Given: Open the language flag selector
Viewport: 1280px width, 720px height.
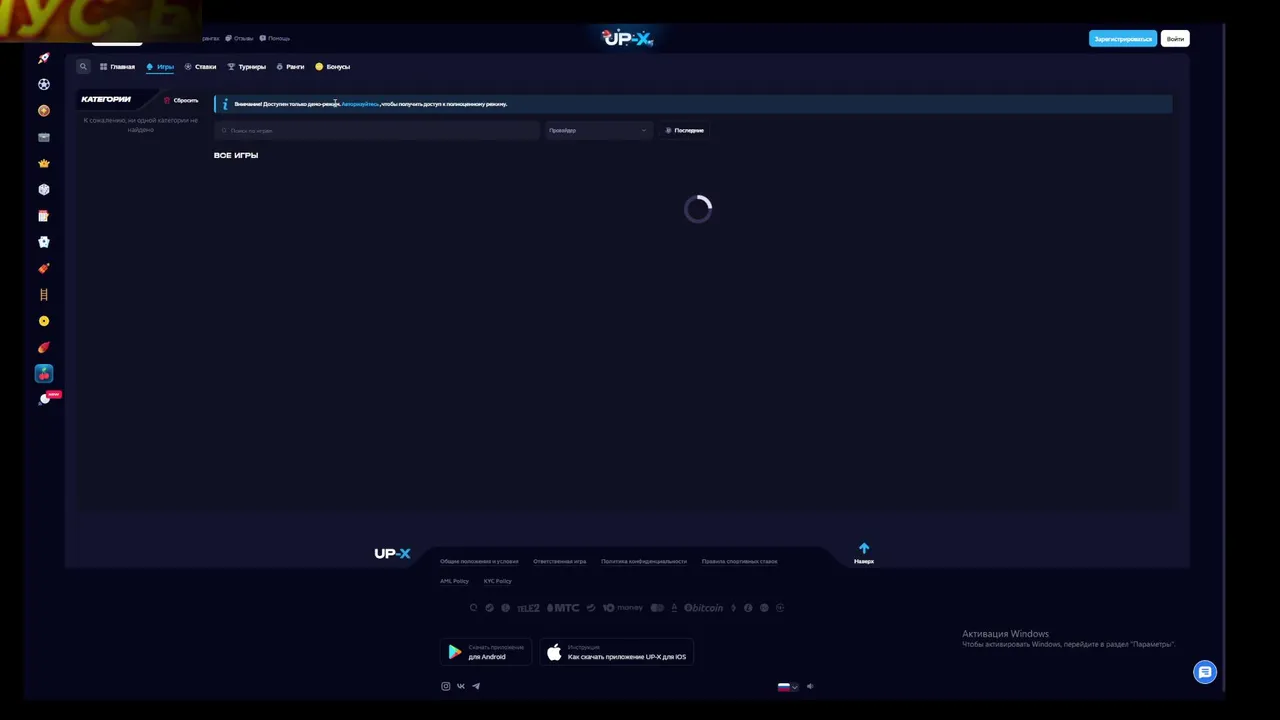Looking at the screenshot, I should [788, 686].
